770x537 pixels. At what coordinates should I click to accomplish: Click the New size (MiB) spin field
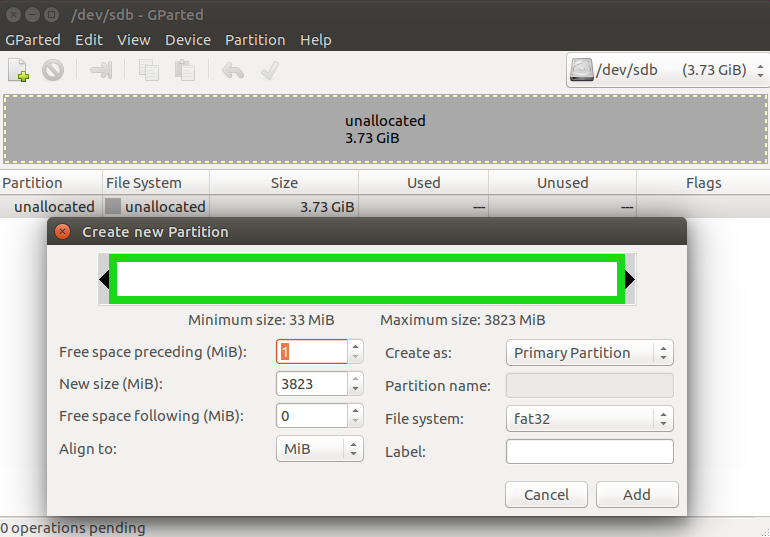[310, 384]
